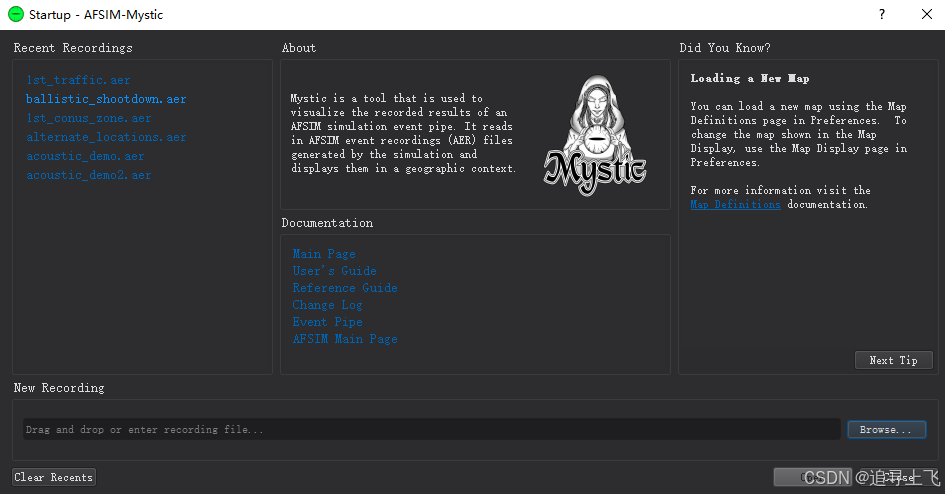945x494 pixels.
Task: Click the 'Recent Recordings' section label
Action: tap(73, 48)
